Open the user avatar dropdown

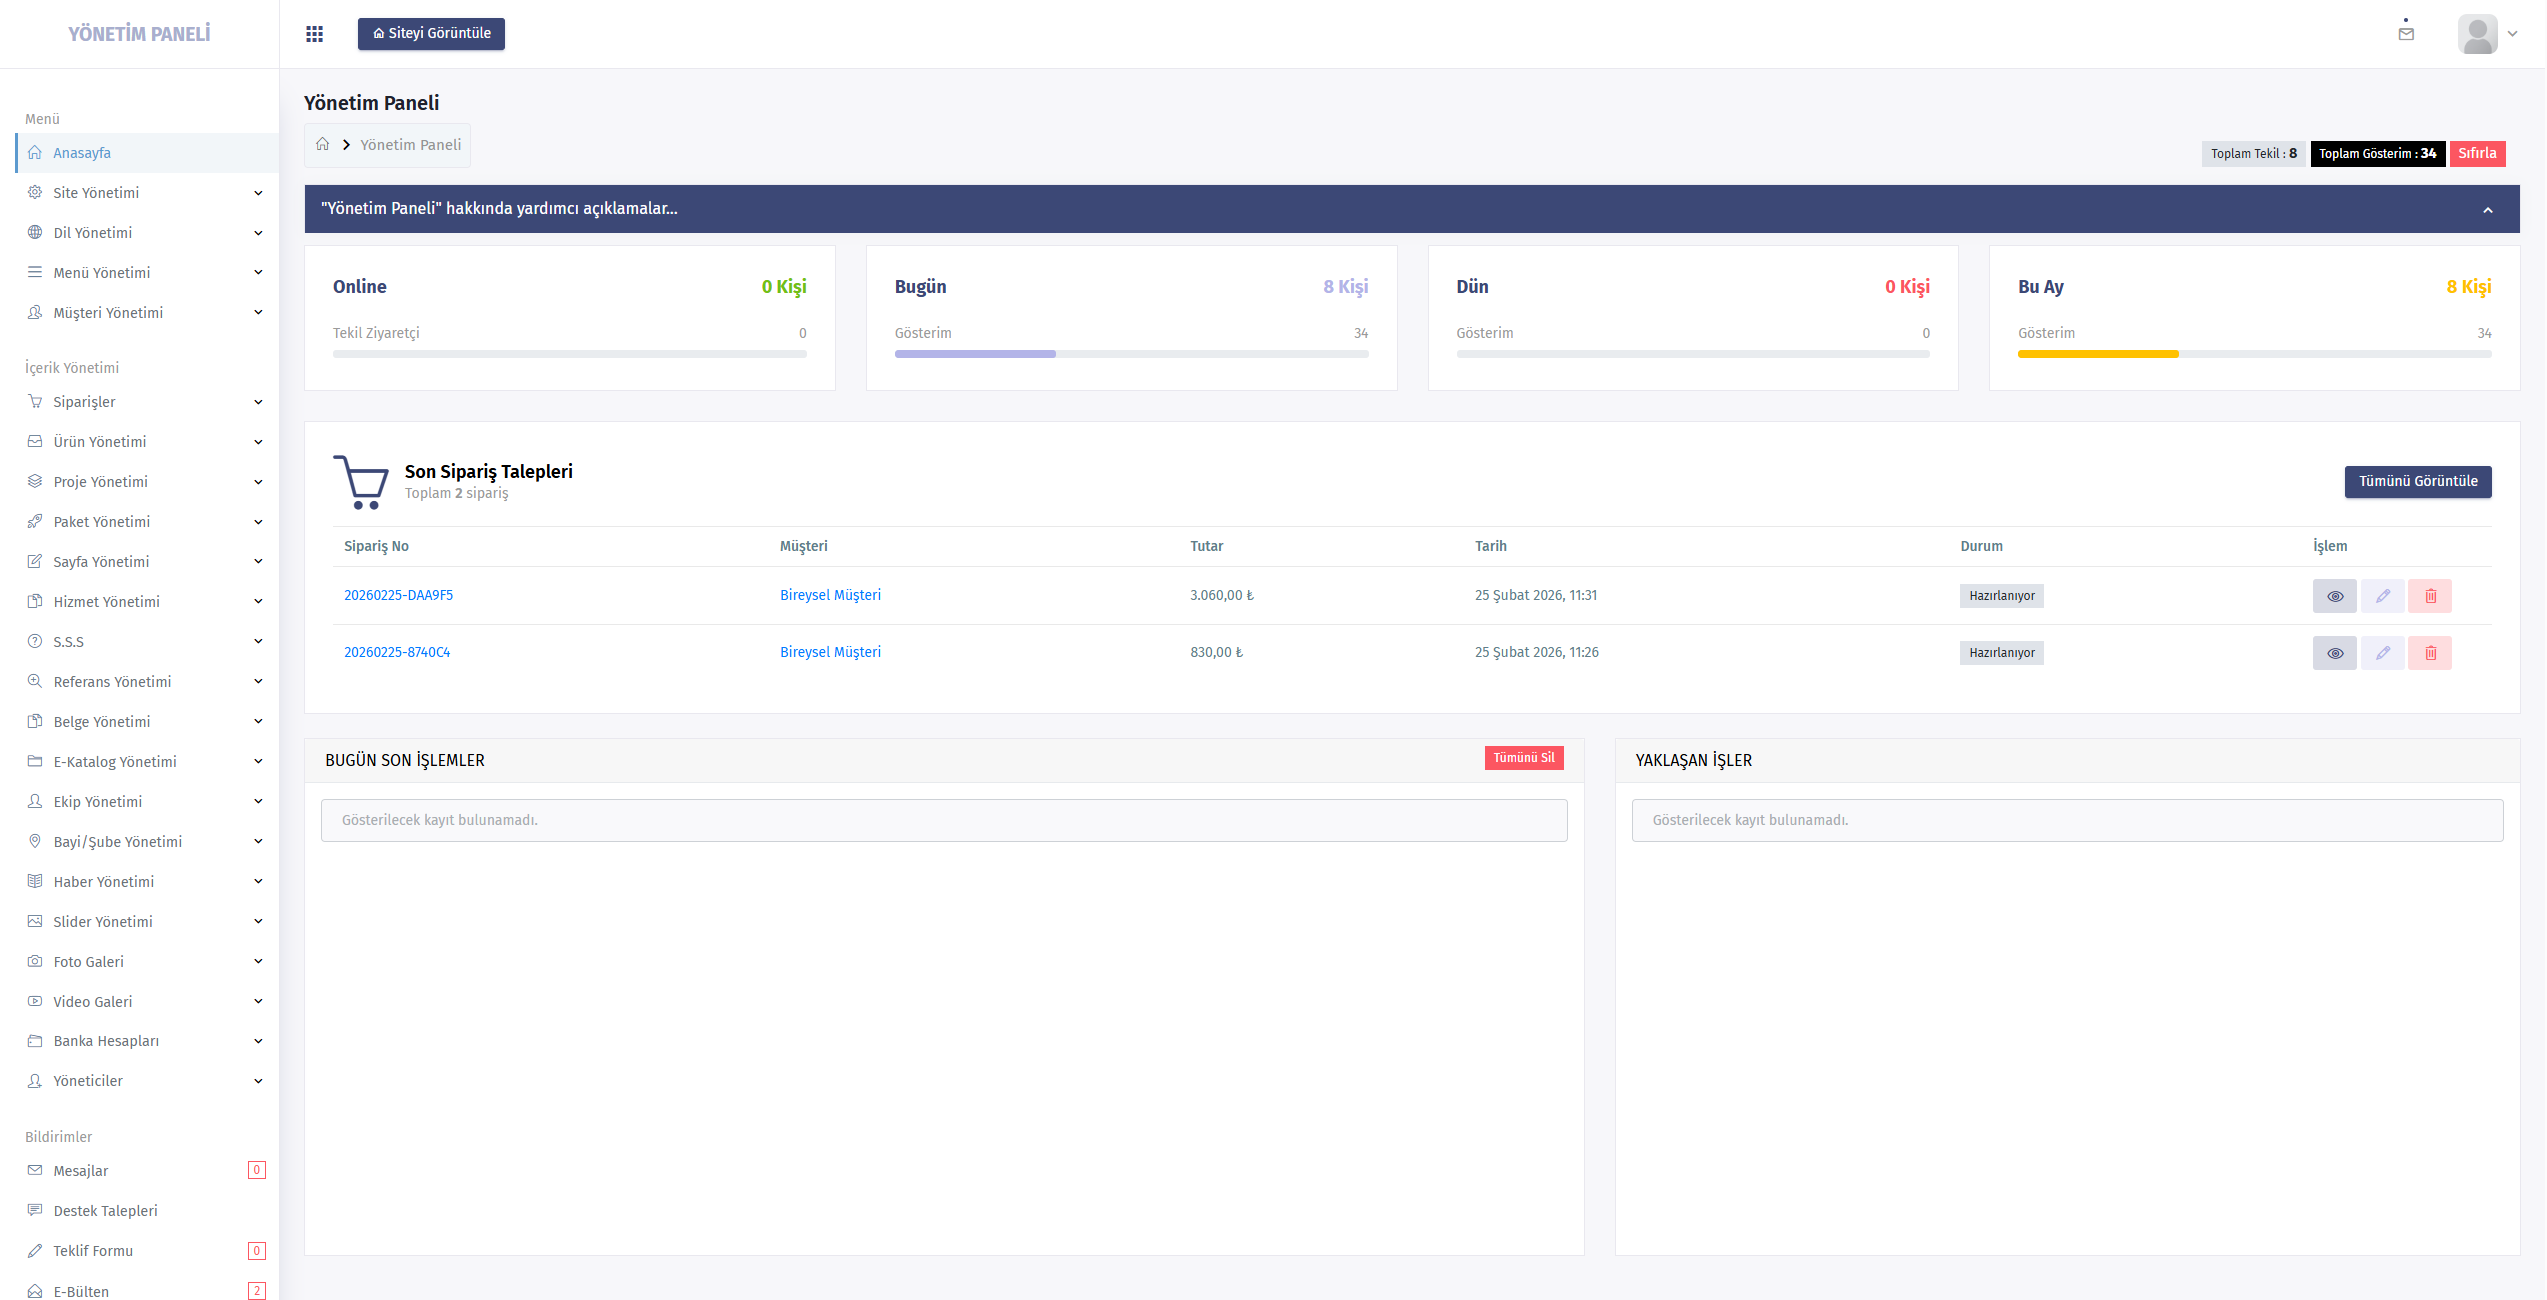pos(2487,34)
